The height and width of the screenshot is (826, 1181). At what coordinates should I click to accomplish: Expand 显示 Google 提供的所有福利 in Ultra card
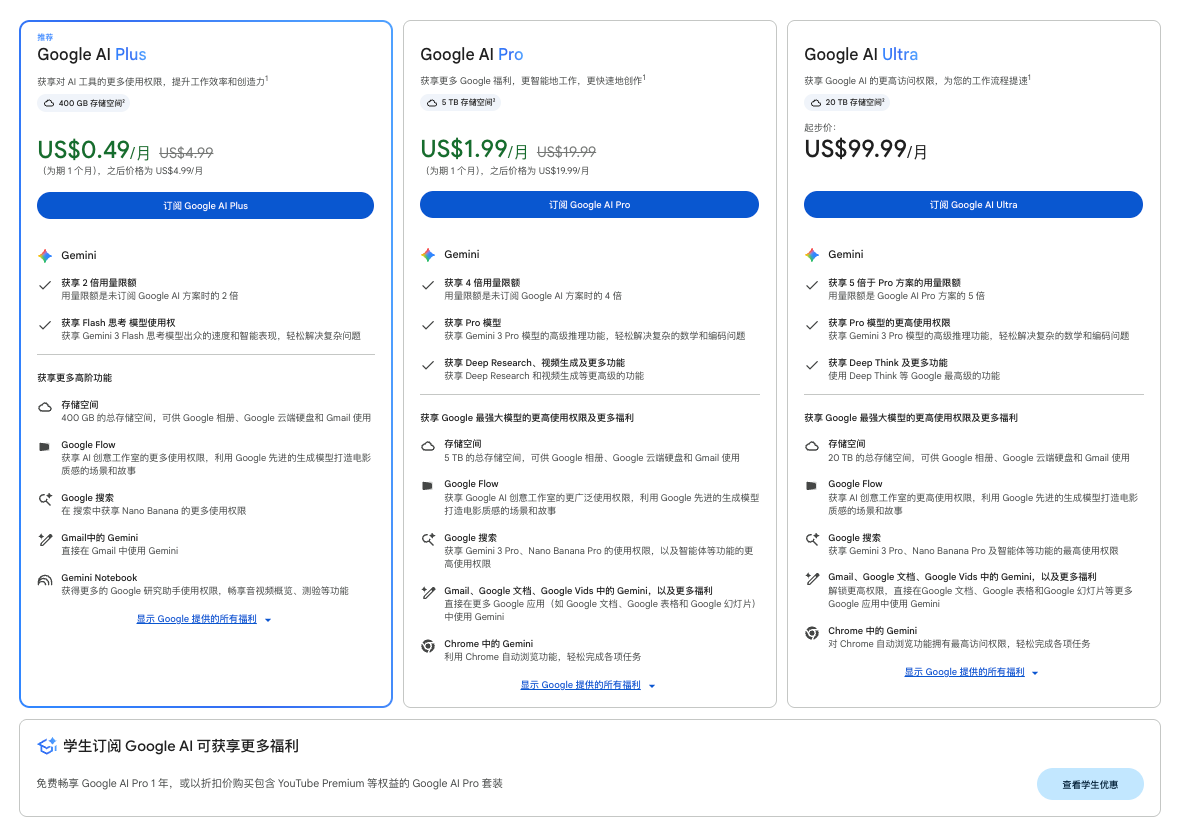[x=964, y=672]
